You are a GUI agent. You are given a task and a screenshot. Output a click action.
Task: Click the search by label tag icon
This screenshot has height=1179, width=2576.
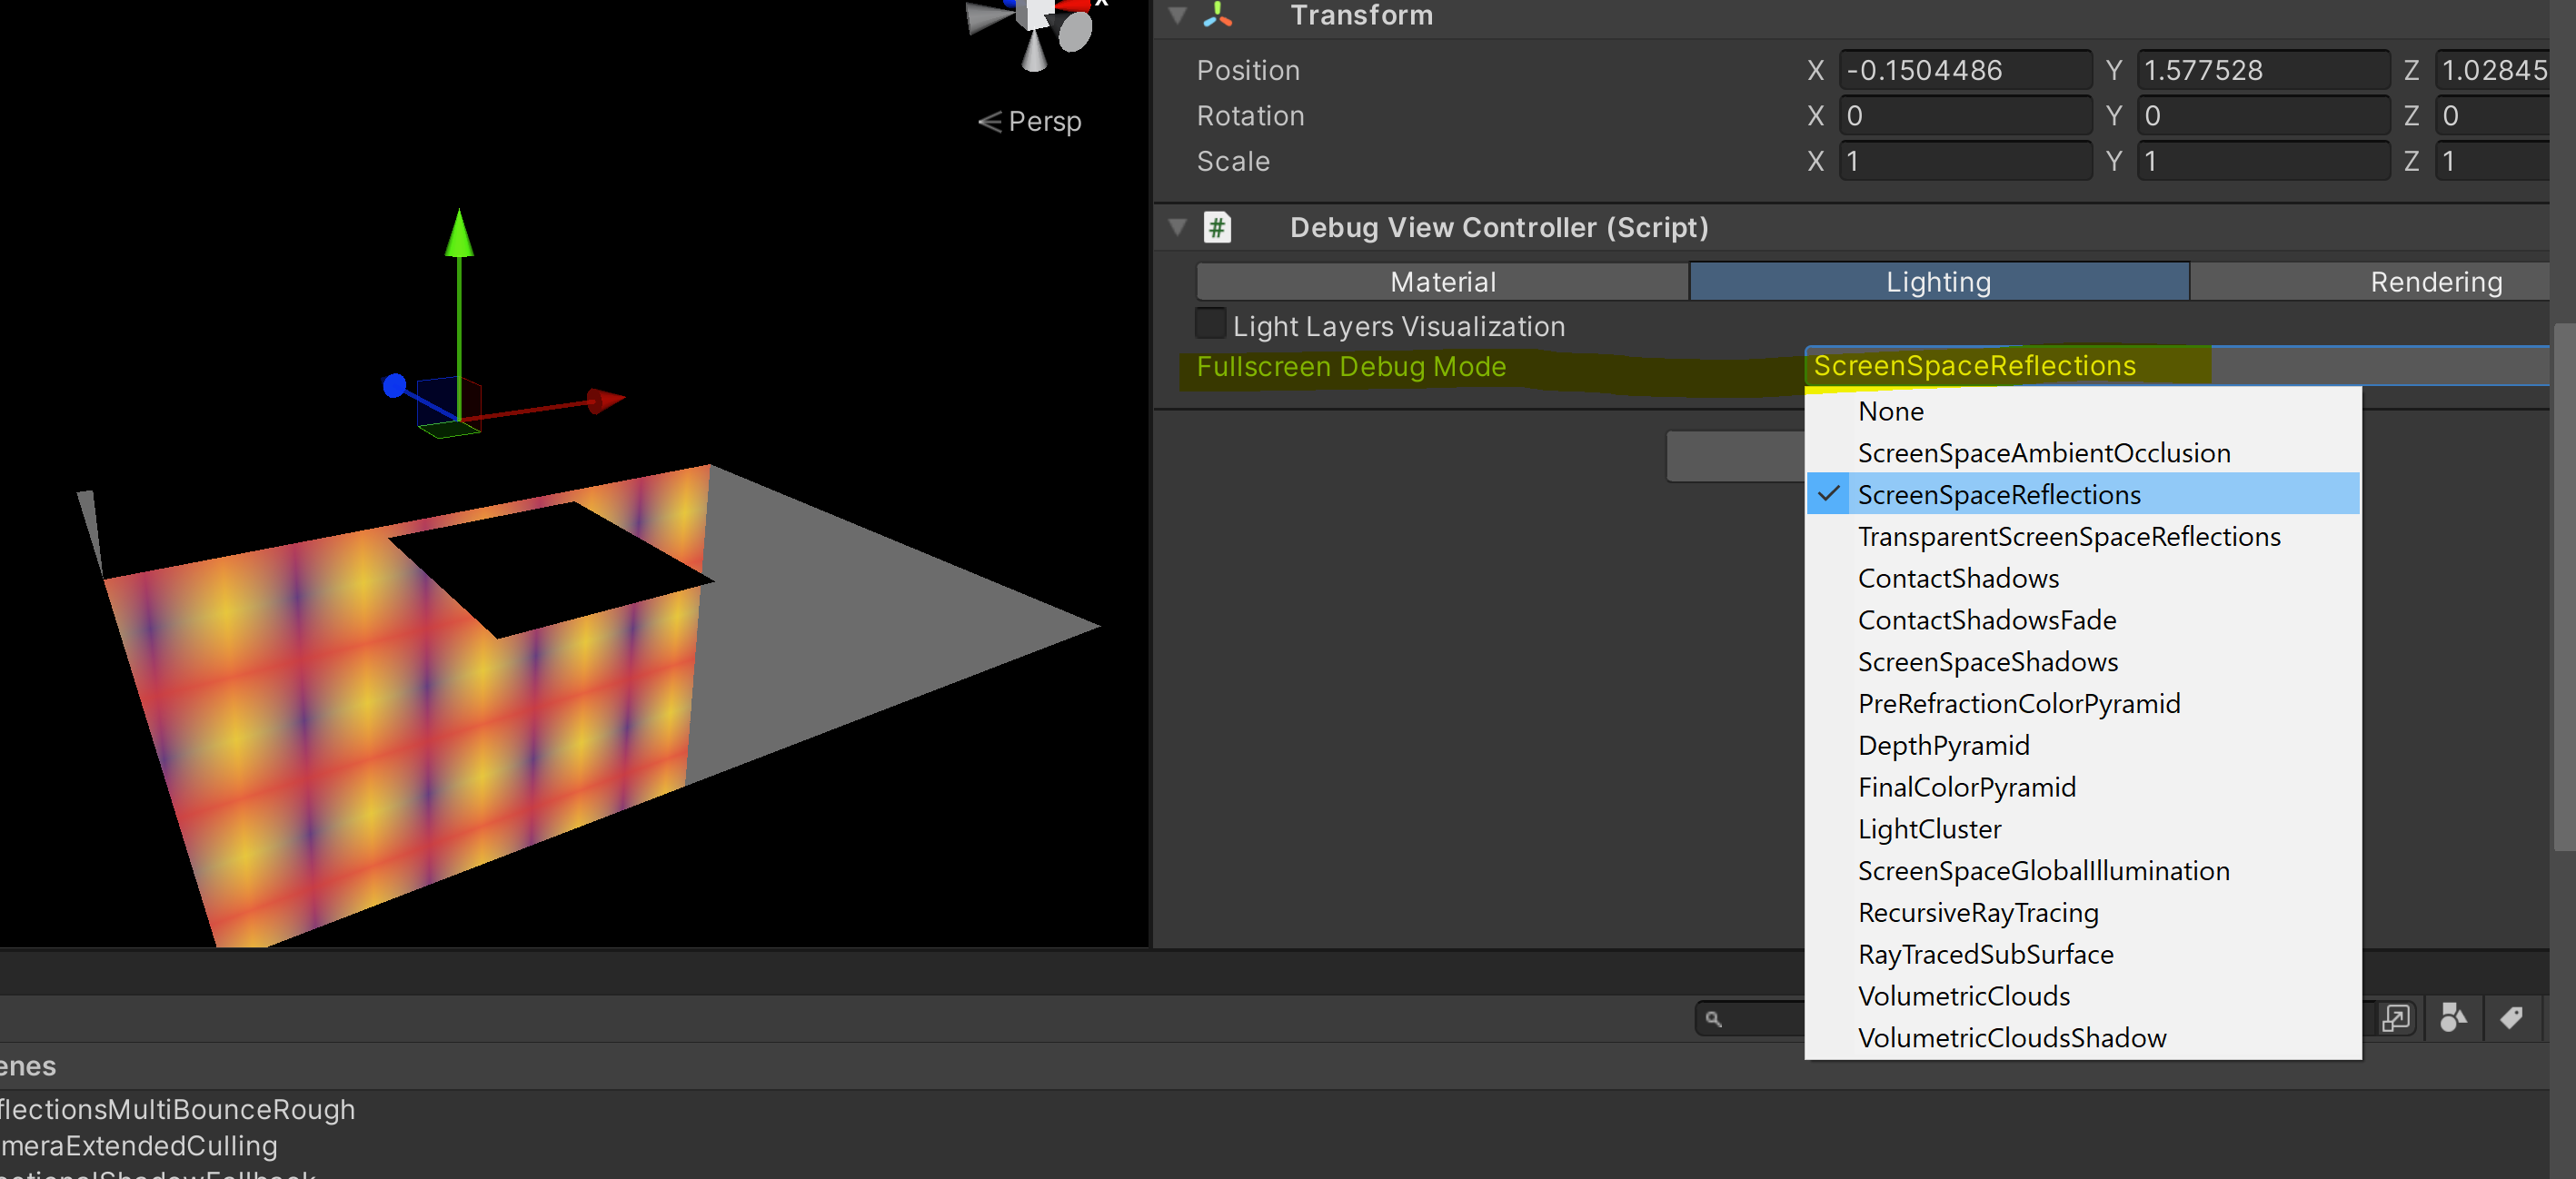[2511, 1017]
